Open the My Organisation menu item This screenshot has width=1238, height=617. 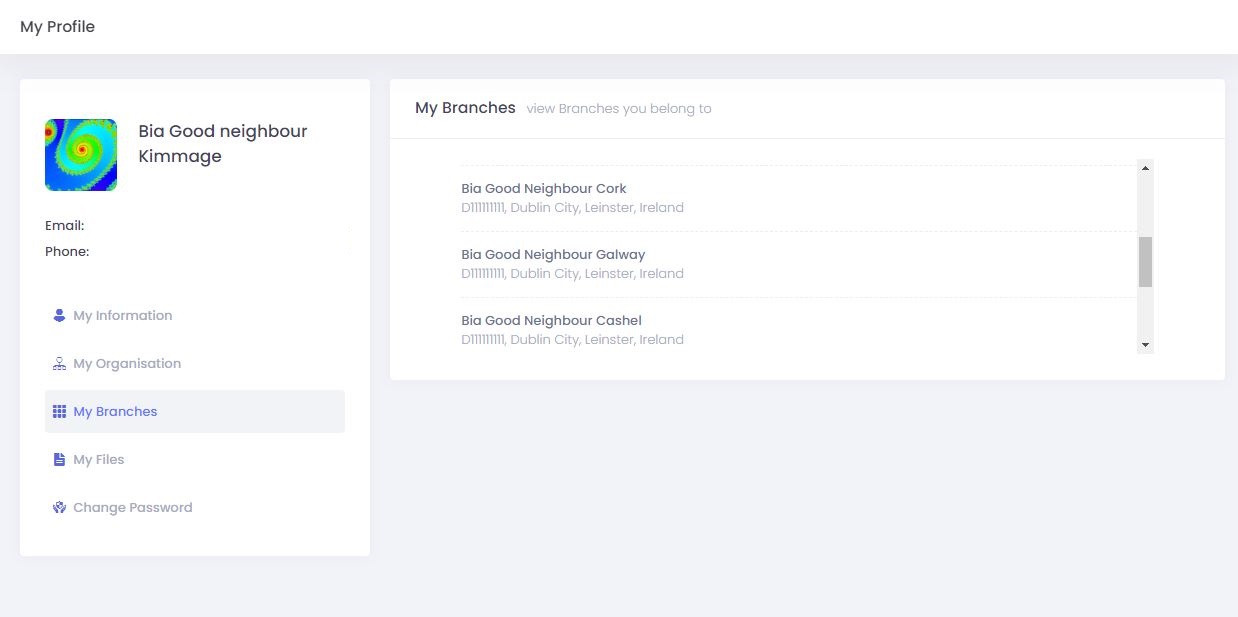[127, 364]
